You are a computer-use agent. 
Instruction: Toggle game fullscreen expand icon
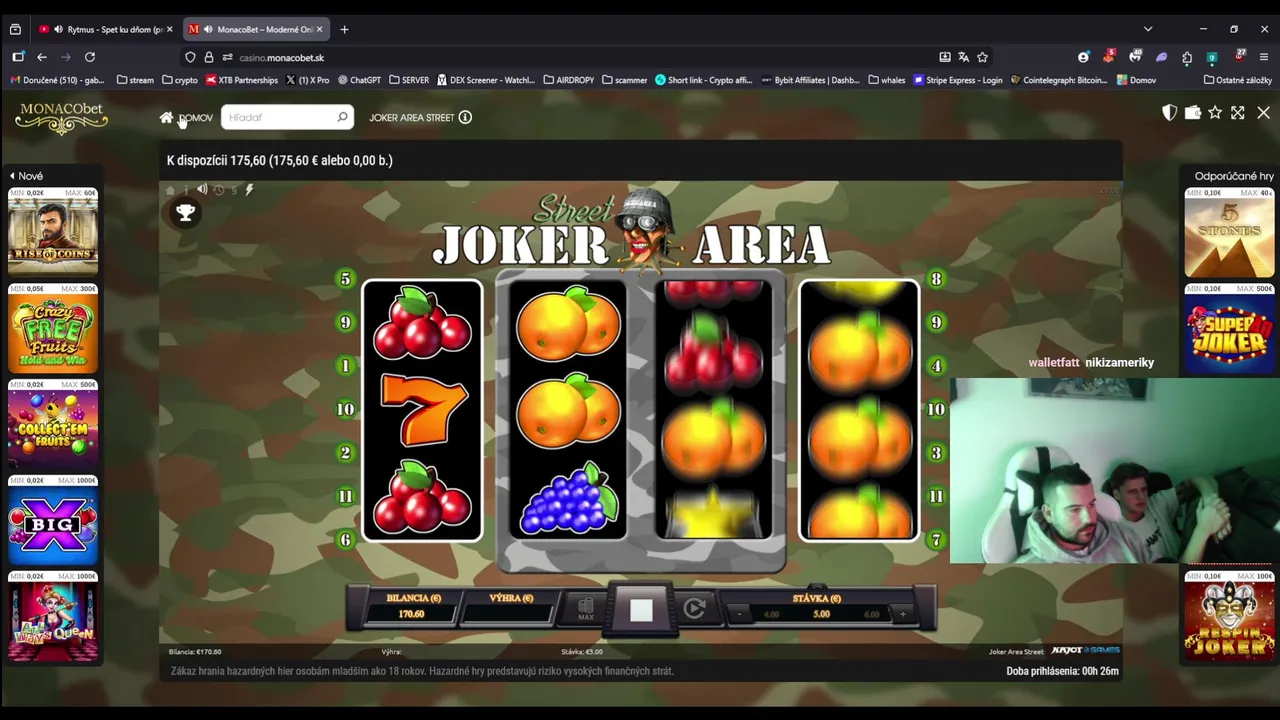coord(1238,113)
